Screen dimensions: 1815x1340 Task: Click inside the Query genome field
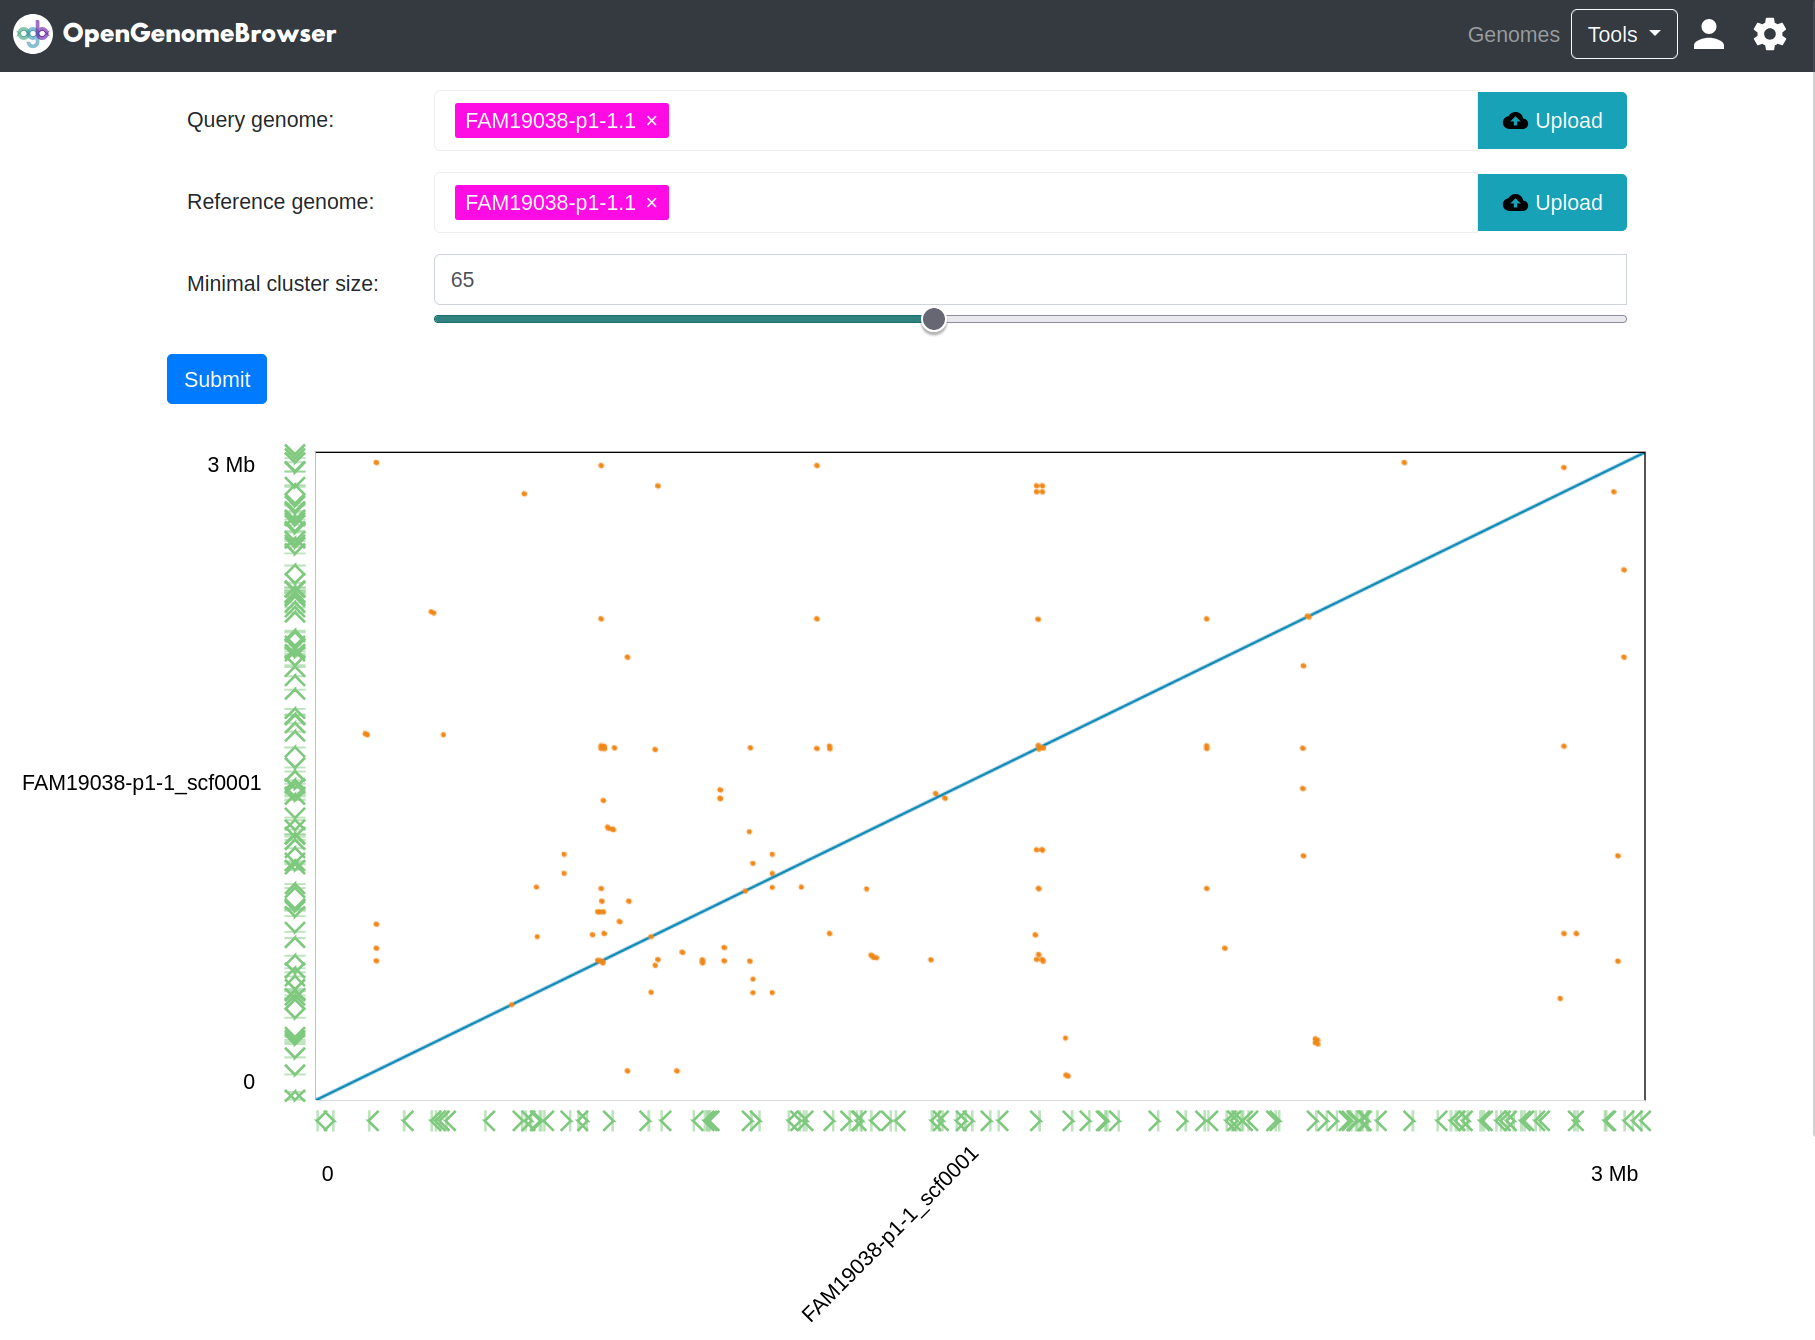pos(956,121)
